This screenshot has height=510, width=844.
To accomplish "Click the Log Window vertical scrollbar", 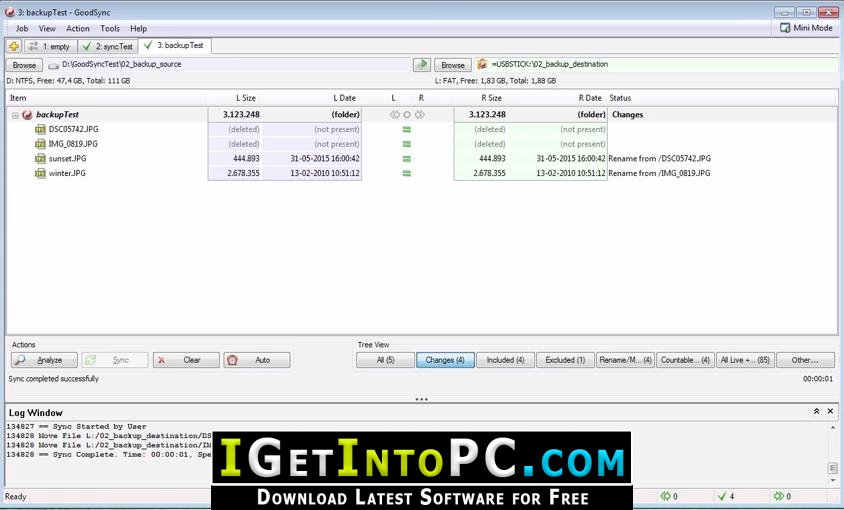I will pos(833,455).
